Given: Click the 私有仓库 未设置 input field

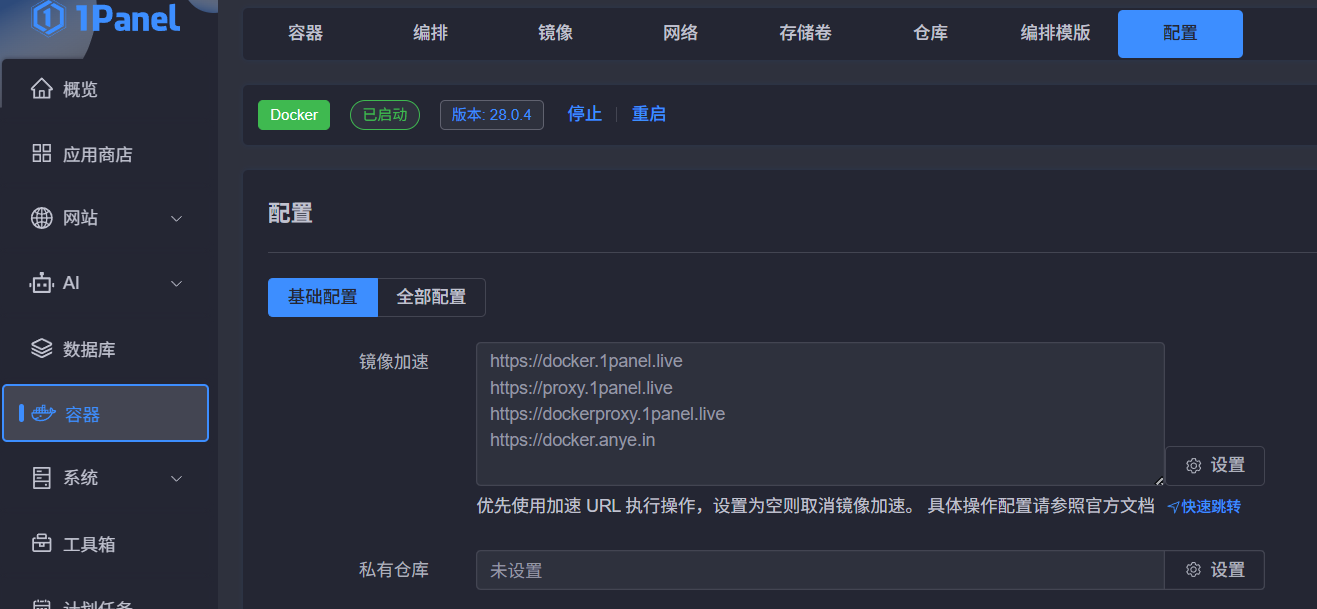Looking at the screenshot, I should 820,570.
